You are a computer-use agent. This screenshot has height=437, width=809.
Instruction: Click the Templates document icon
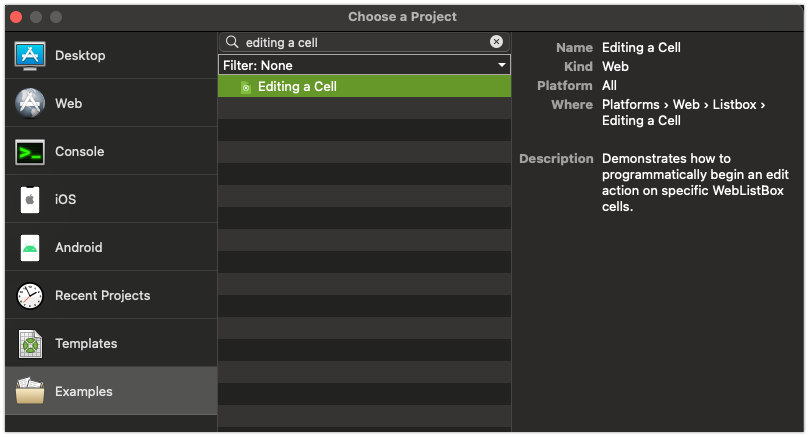30,344
